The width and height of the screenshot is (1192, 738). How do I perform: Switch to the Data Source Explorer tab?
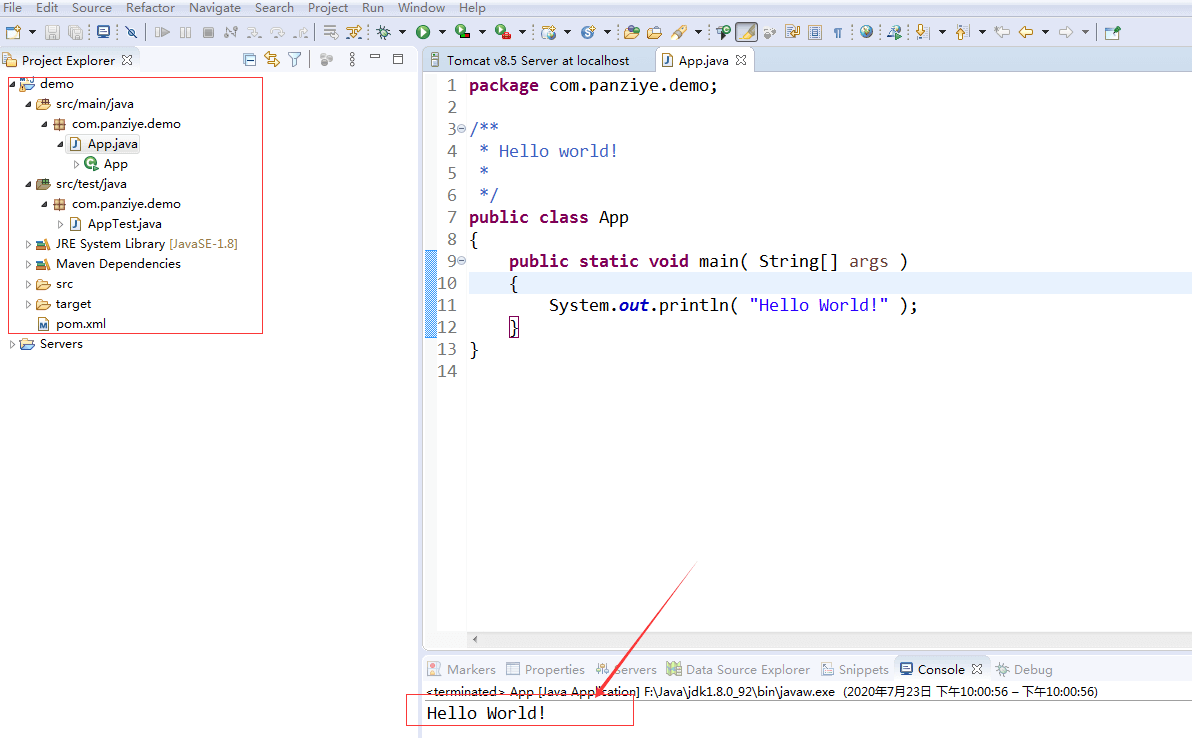point(738,669)
